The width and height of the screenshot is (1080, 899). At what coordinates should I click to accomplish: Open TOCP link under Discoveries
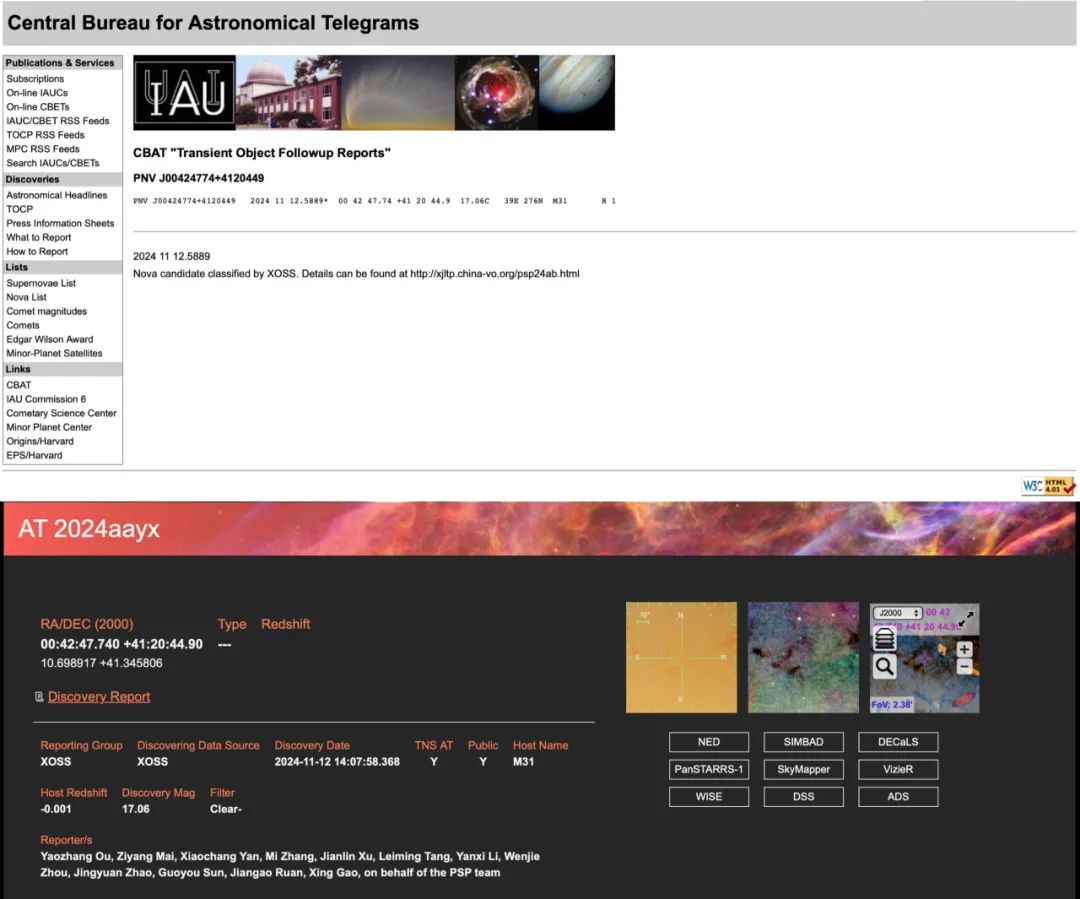[x=20, y=209]
